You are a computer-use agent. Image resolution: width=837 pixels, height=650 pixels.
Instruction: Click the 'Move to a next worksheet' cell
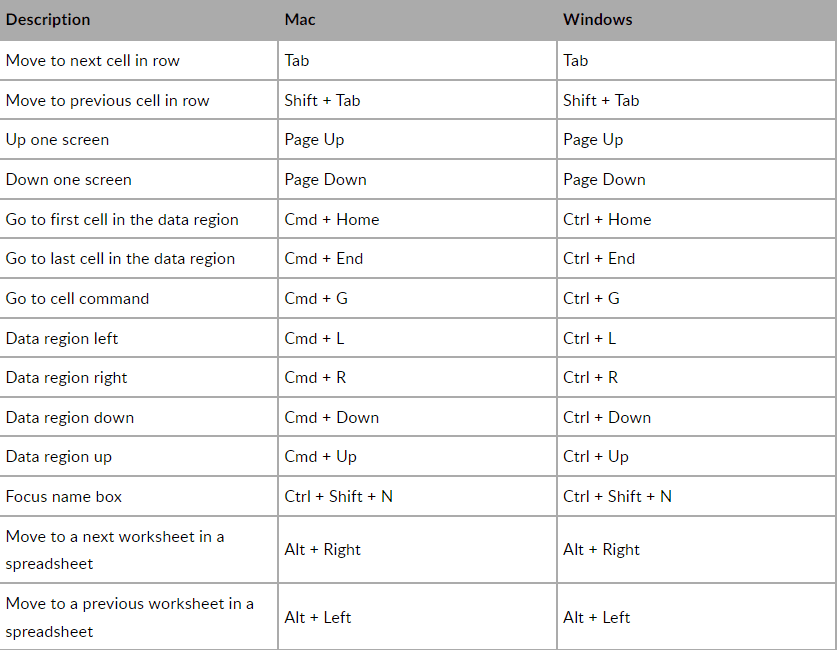(x=115, y=549)
